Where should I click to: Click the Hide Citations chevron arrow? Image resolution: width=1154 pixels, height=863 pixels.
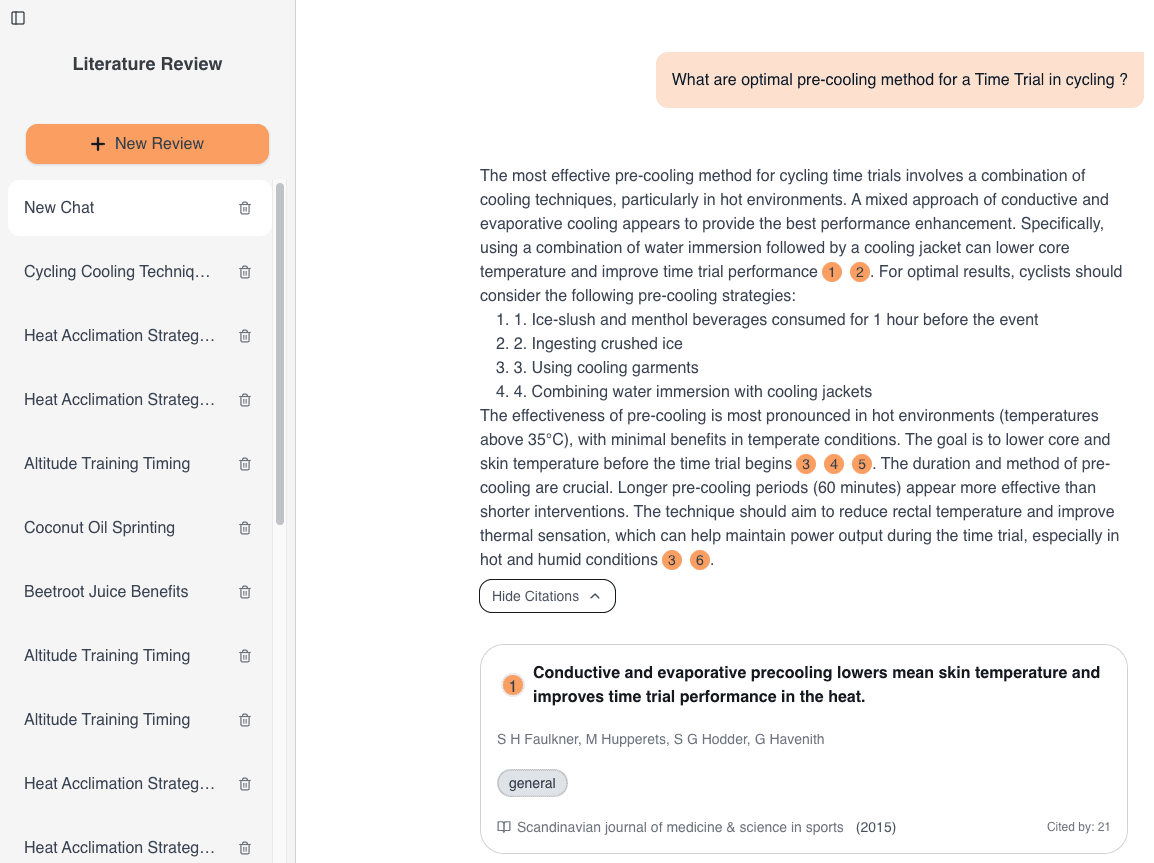coord(595,596)
